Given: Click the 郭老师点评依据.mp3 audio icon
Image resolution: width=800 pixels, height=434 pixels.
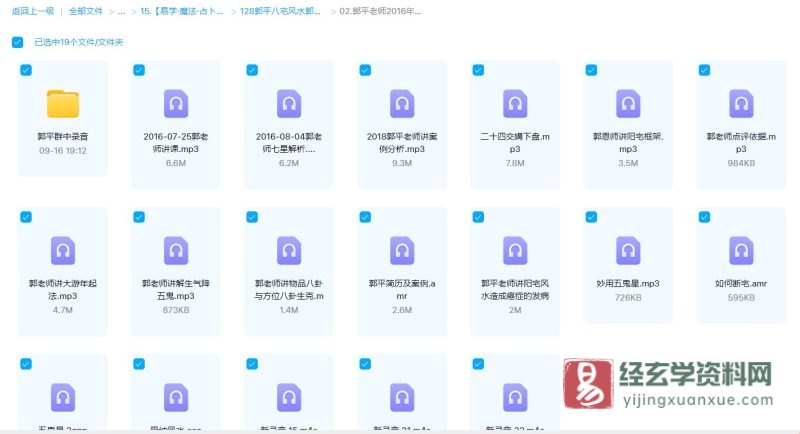Looking at the screenshot, I should click(741, 103).
